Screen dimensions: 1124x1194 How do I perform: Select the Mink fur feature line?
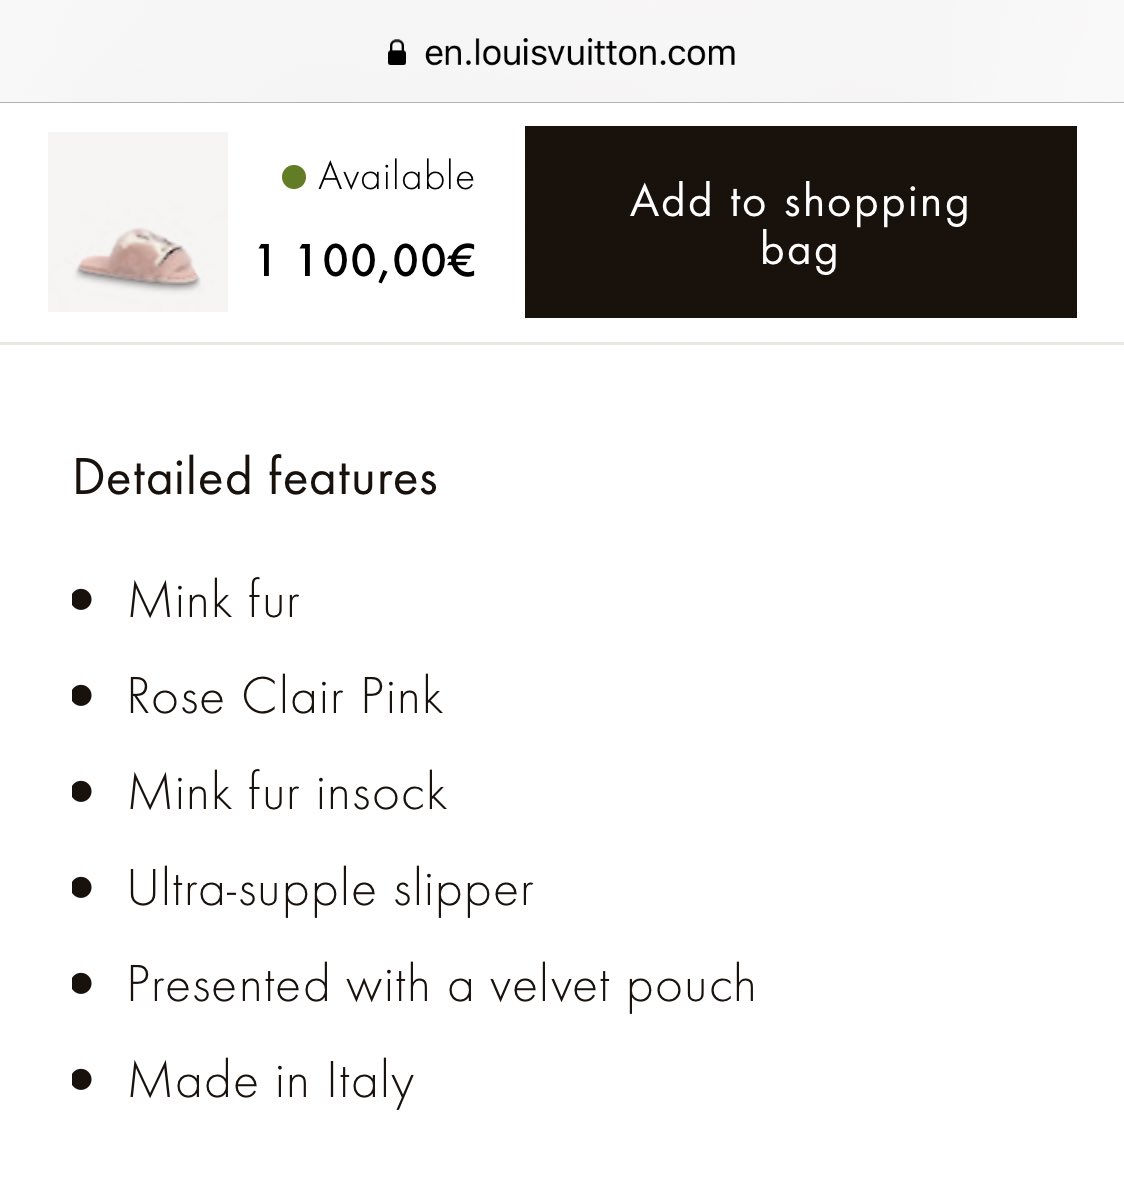point(214,601)
